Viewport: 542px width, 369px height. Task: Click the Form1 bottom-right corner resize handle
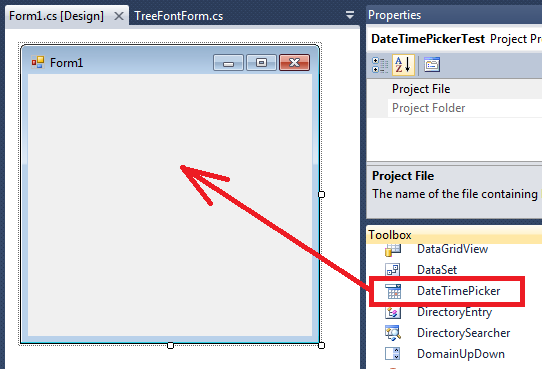[321, 345]
